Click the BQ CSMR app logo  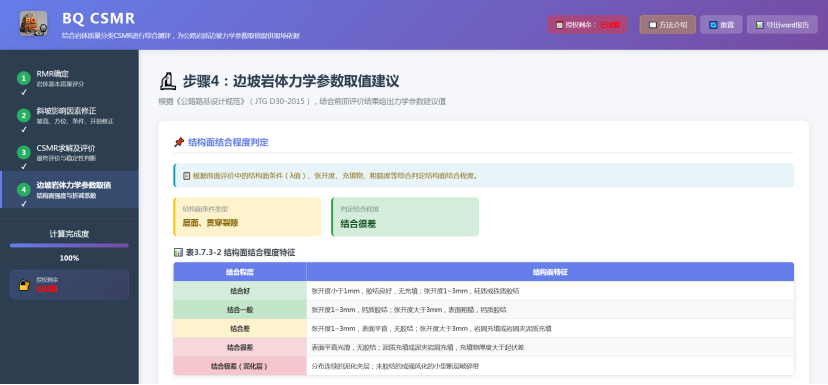[33, 24]
